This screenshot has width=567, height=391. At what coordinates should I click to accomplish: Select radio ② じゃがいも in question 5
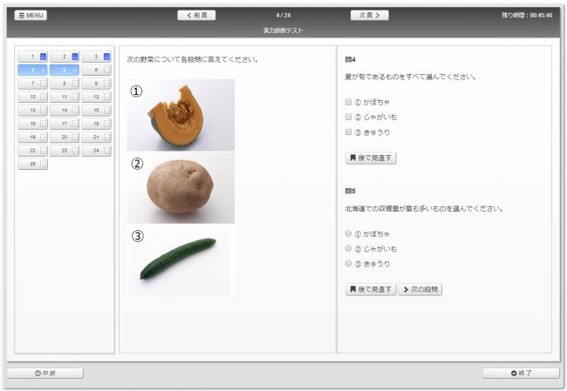[x=348, y=248]
